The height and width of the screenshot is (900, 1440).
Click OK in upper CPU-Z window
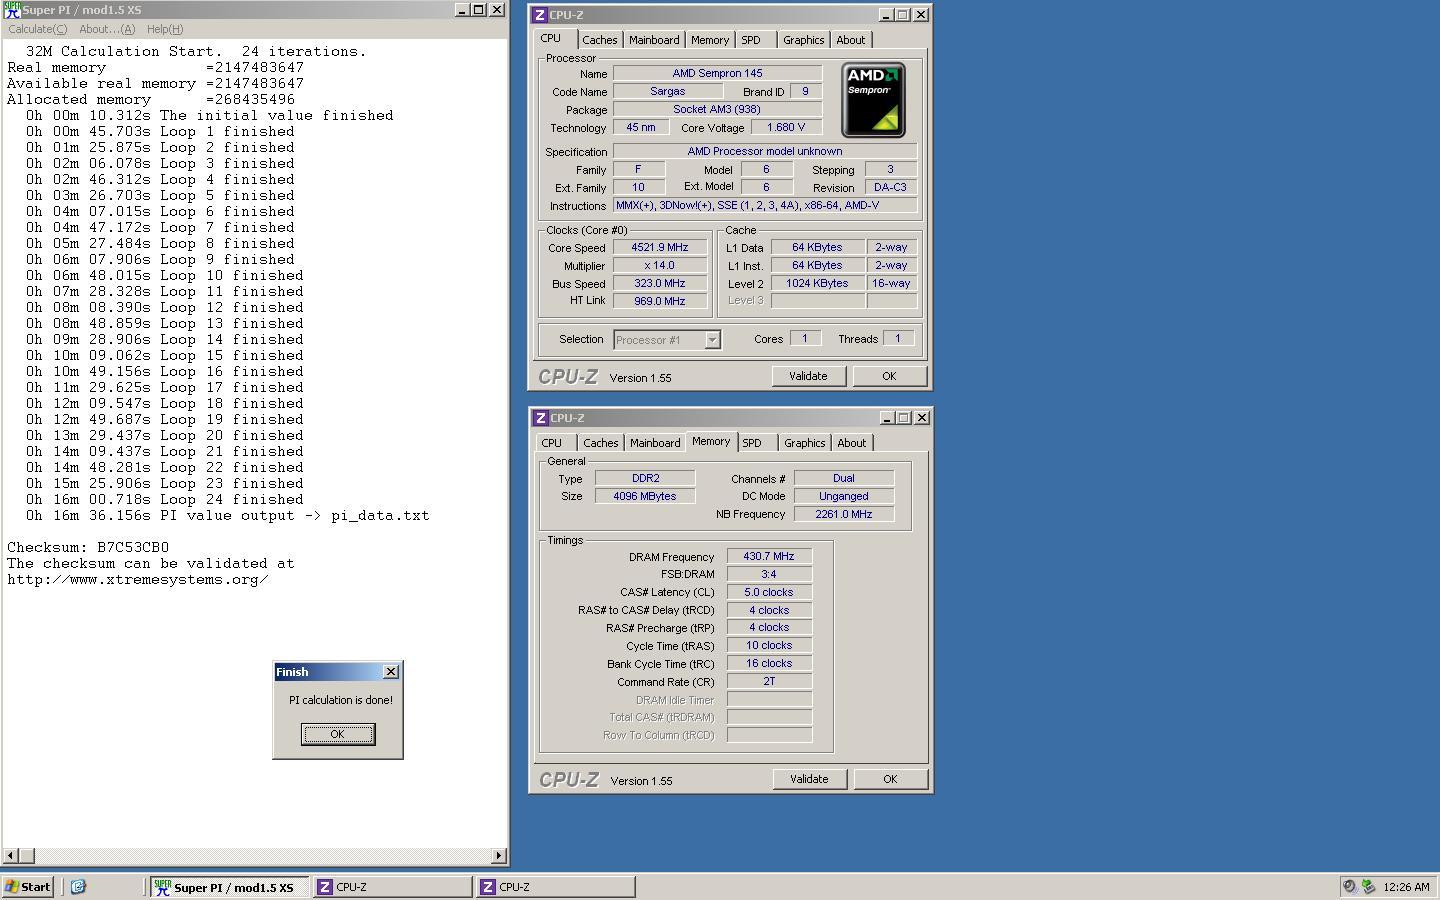point(889,376)
